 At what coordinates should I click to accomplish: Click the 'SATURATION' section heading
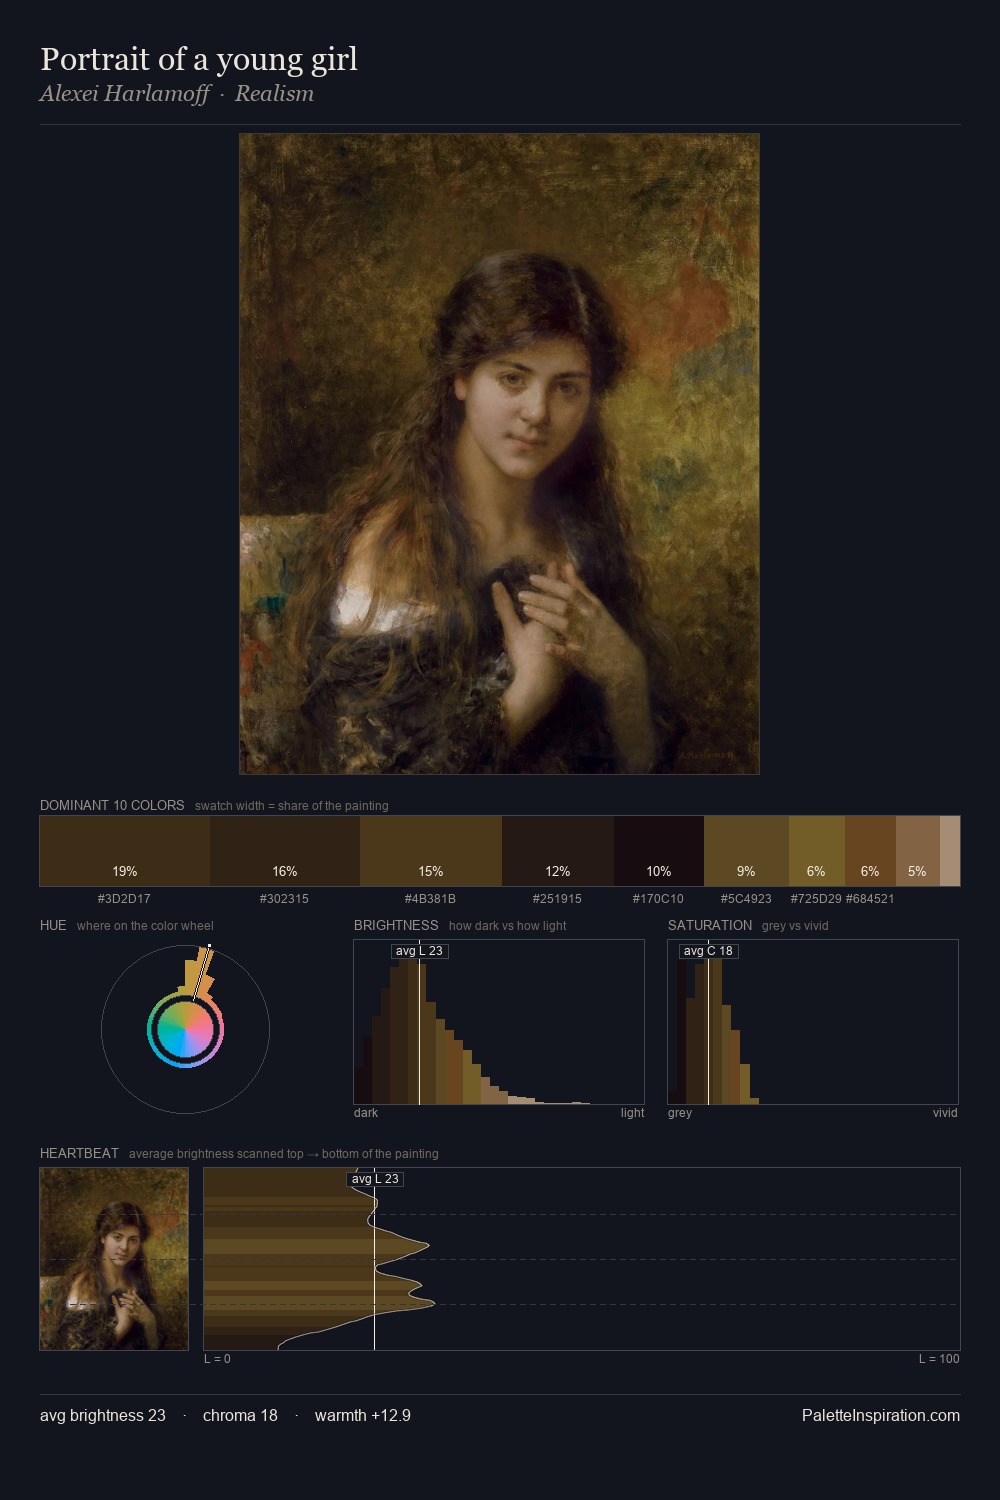(x=710, y=925)
